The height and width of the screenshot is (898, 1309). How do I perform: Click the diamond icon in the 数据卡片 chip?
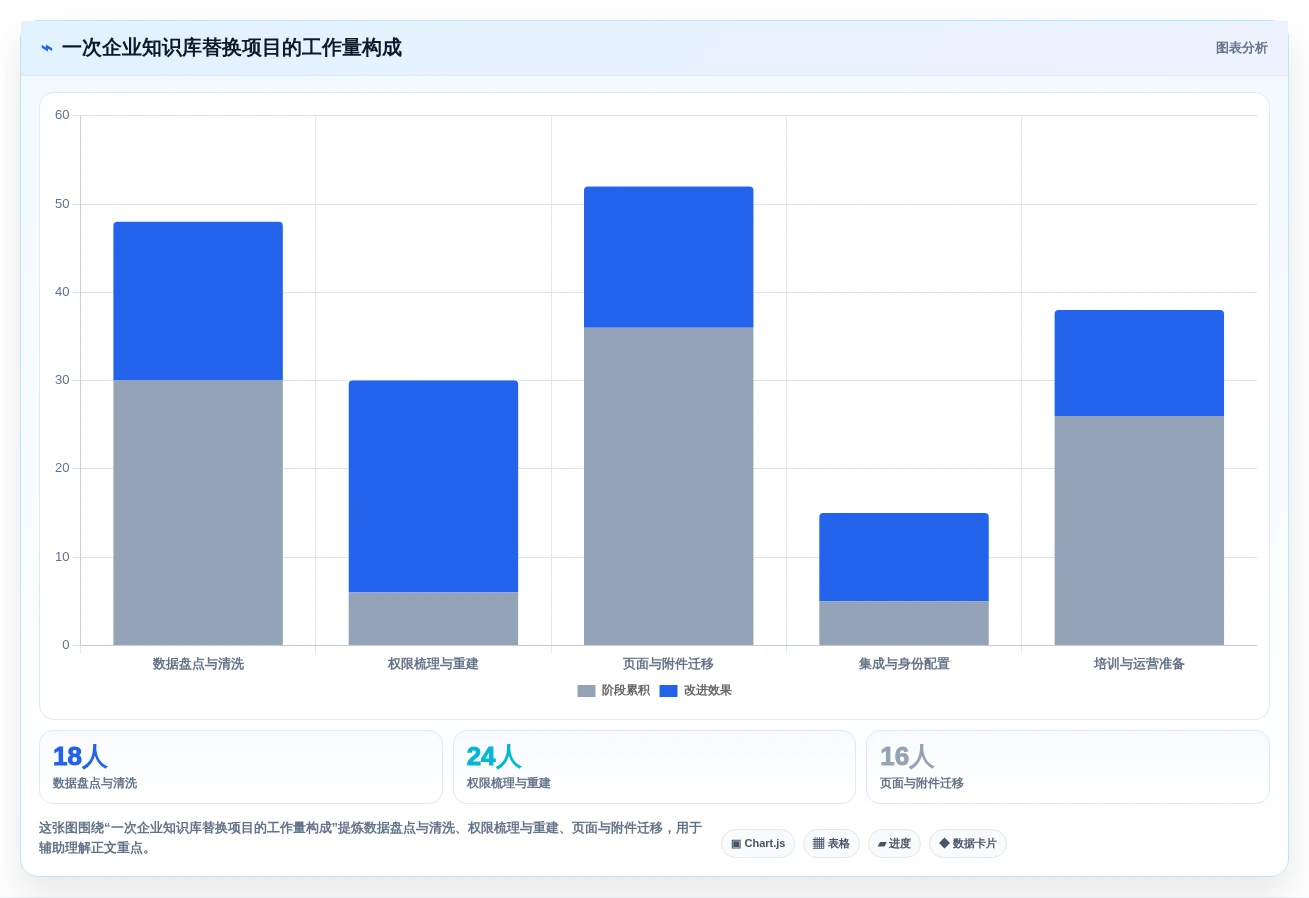(x=944, y=844)
